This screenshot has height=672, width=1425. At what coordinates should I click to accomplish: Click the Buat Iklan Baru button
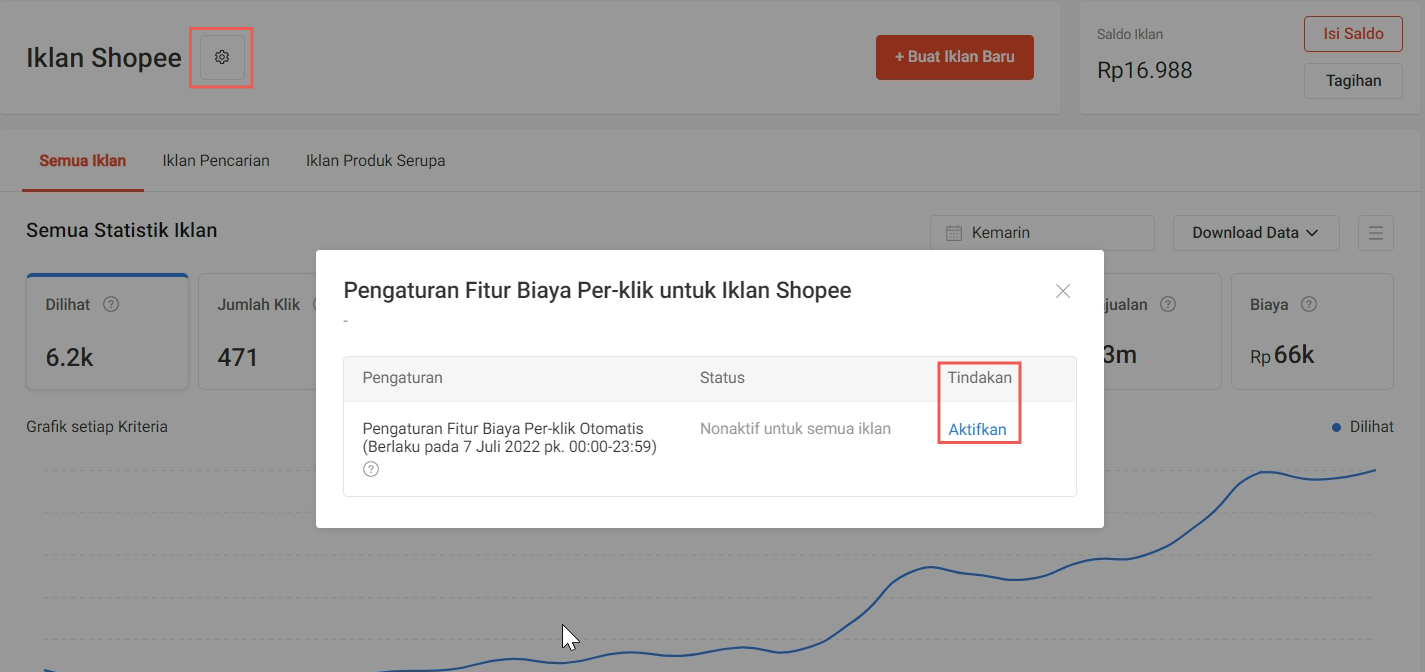(x=955, y=57)
